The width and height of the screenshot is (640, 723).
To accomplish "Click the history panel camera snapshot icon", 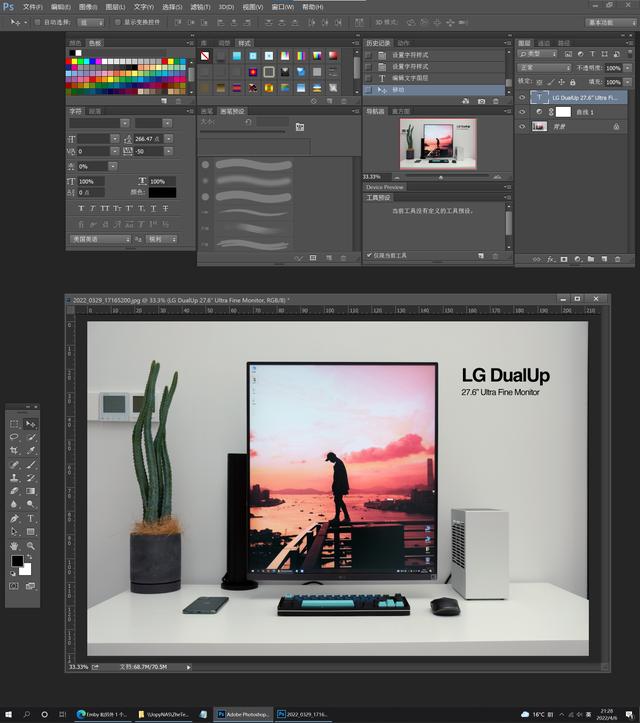I will click(x=481, y=101).
